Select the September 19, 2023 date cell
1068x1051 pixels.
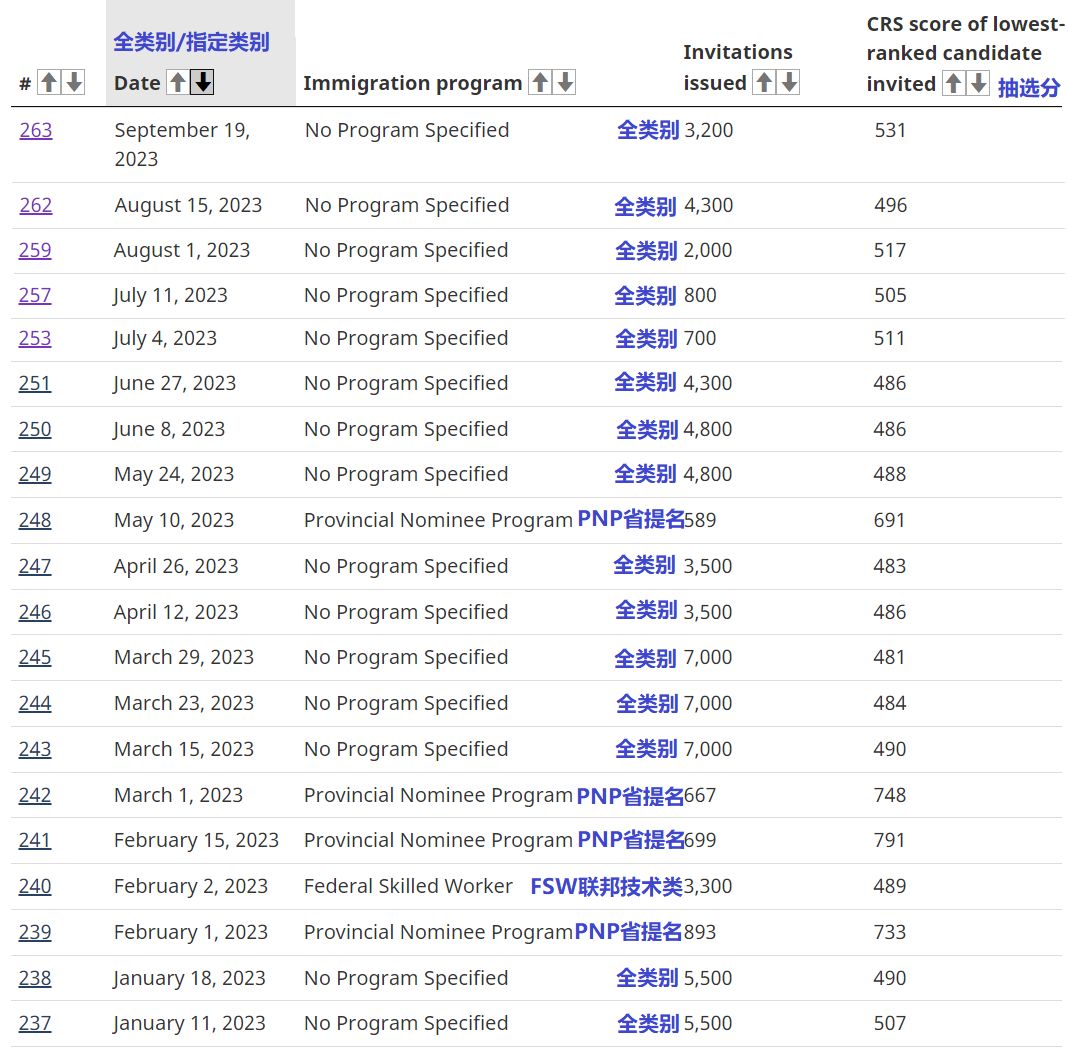point(182,144)
